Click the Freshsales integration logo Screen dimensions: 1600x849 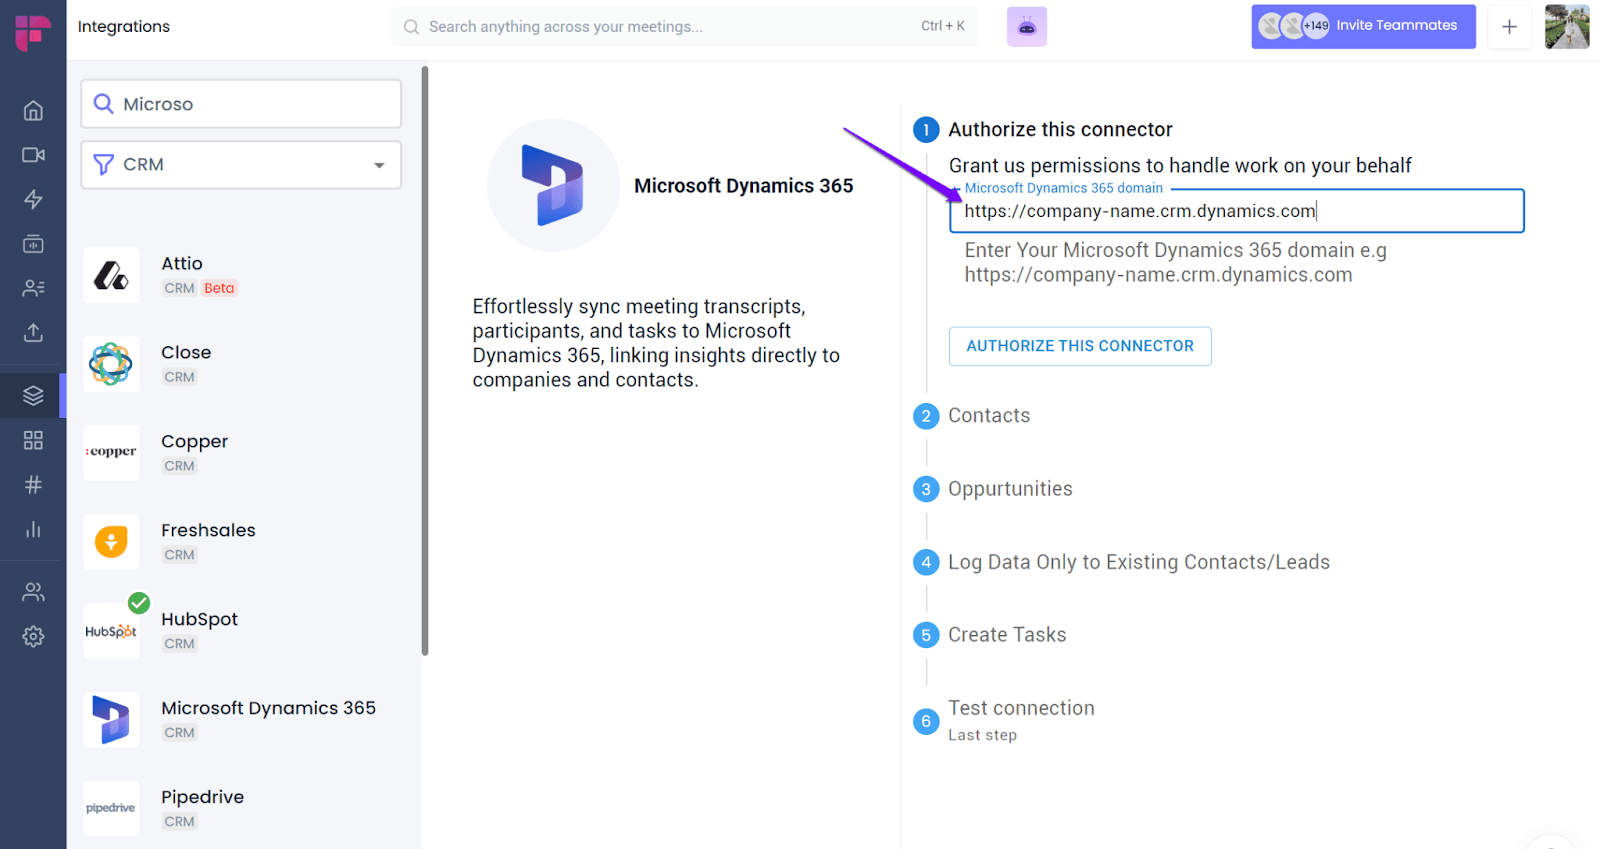coord(111,541)
